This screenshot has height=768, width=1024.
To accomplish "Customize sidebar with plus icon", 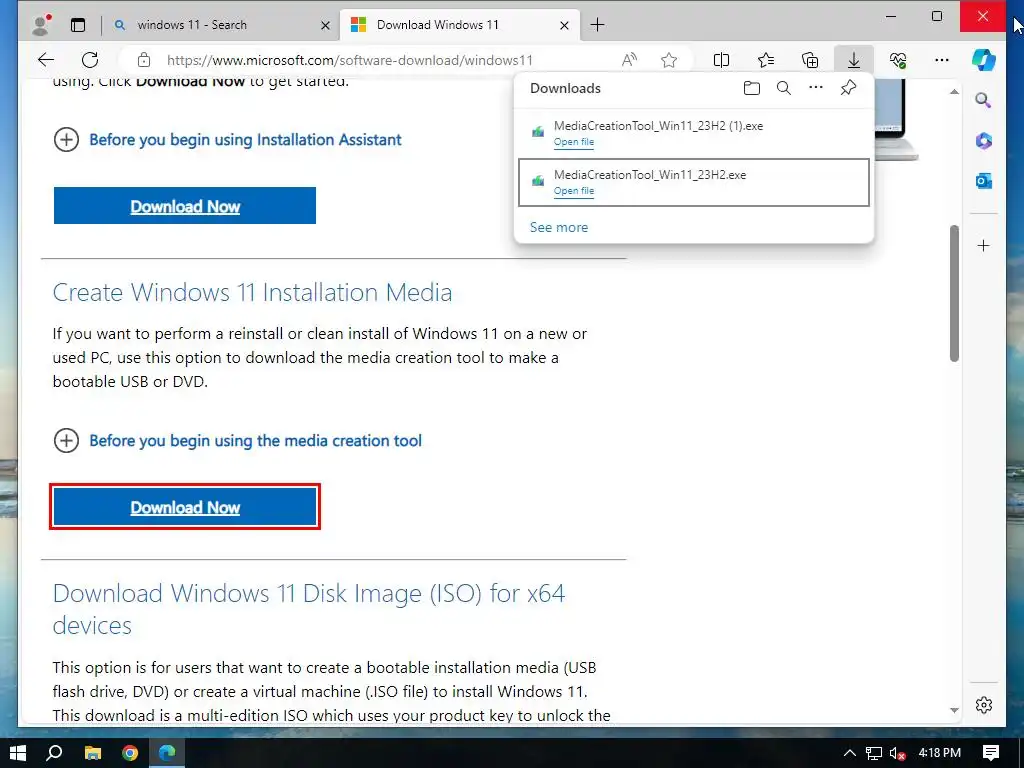I will (x=984, y=246).
